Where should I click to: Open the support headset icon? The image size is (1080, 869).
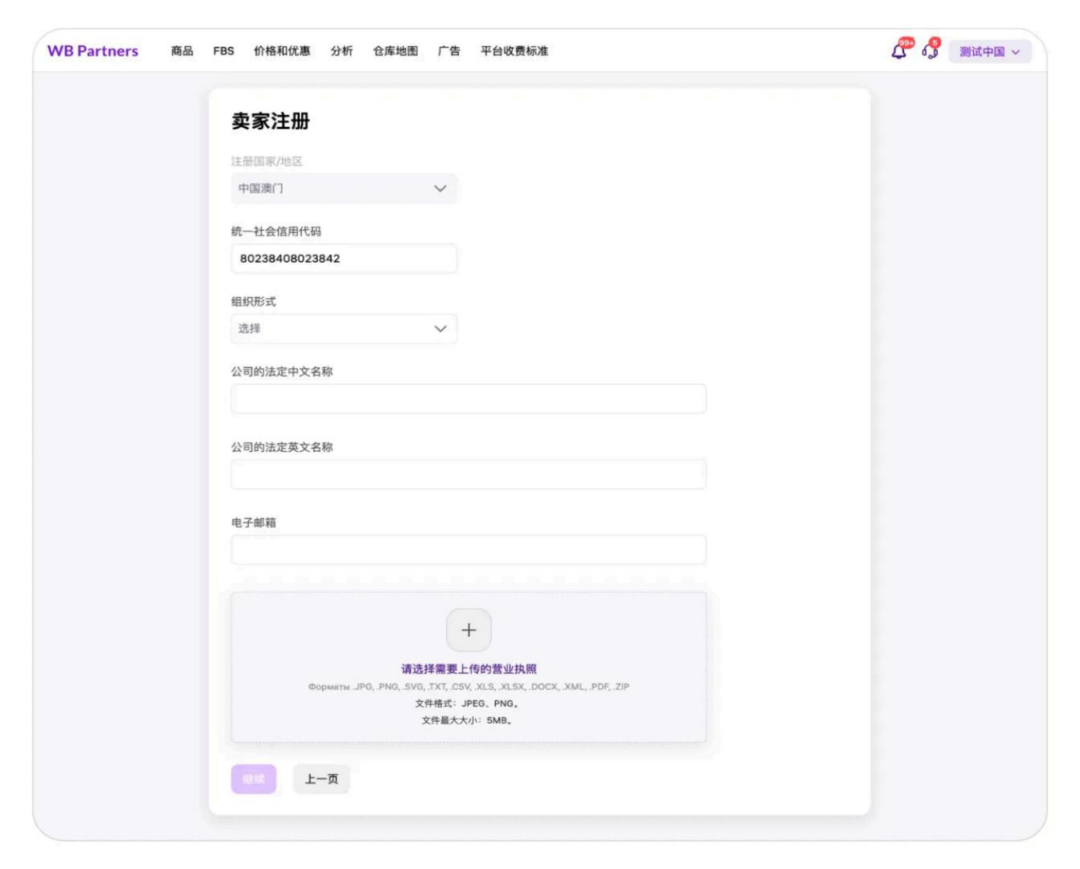(x=930, y=52)
